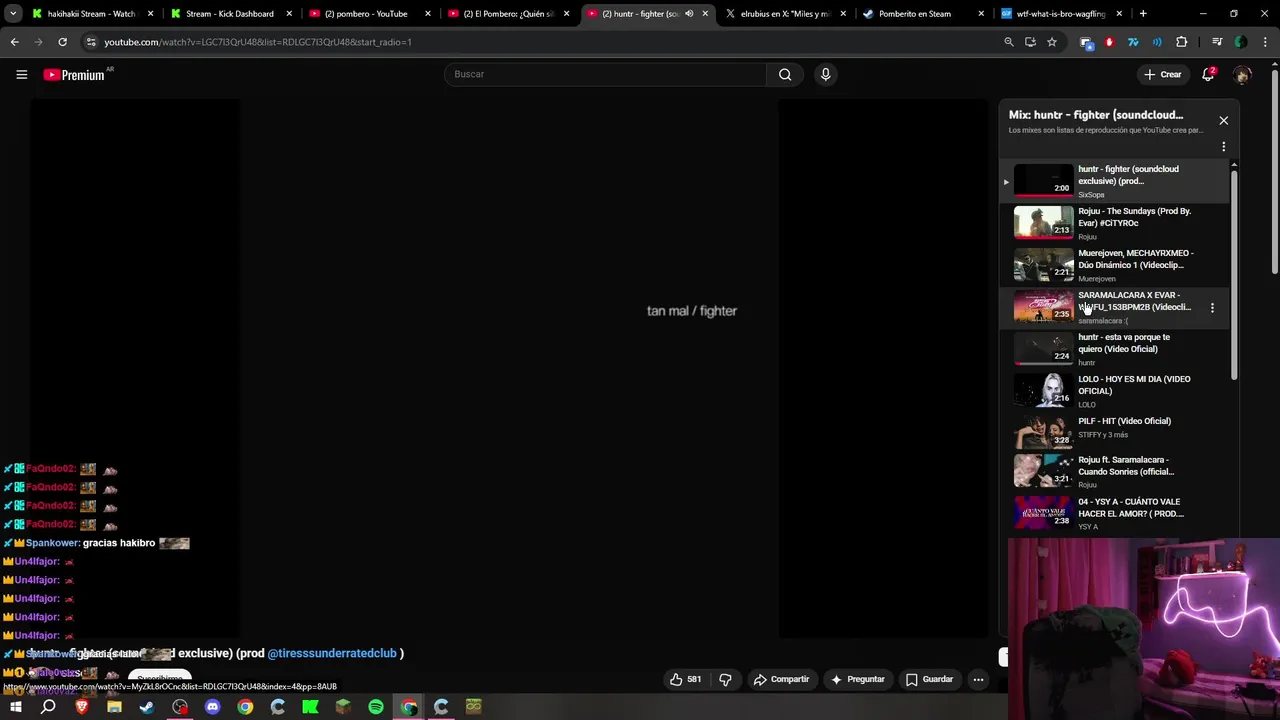The image size is (1280, 720).
Task: Click the Crear button
Action: point(1163,74)
